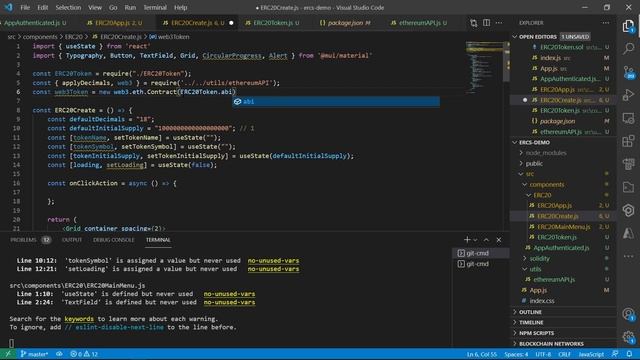
Task: Select the abi autocomplete suggestion
Action: [336, 102]
